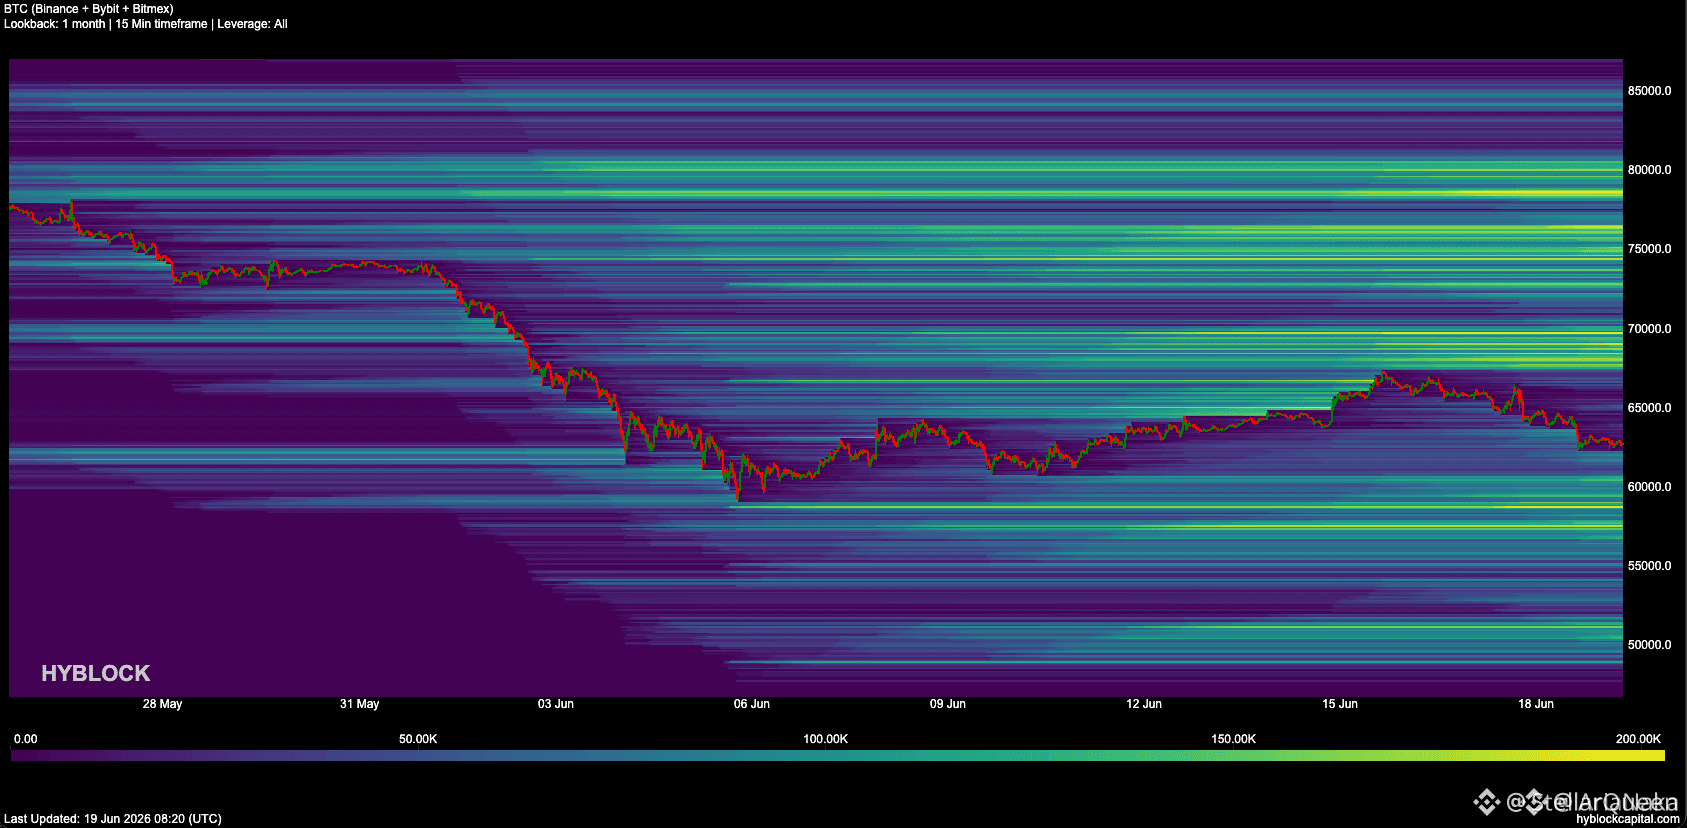Select the "12 Jun" date label
The width and height of the screenshot is (1687, 828).
[x=1144, y=704]
